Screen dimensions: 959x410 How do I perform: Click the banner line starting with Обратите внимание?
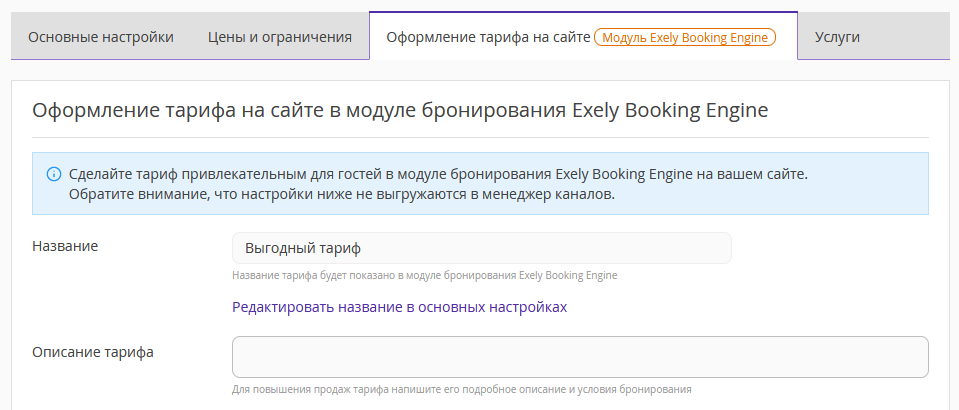point(341,195)
